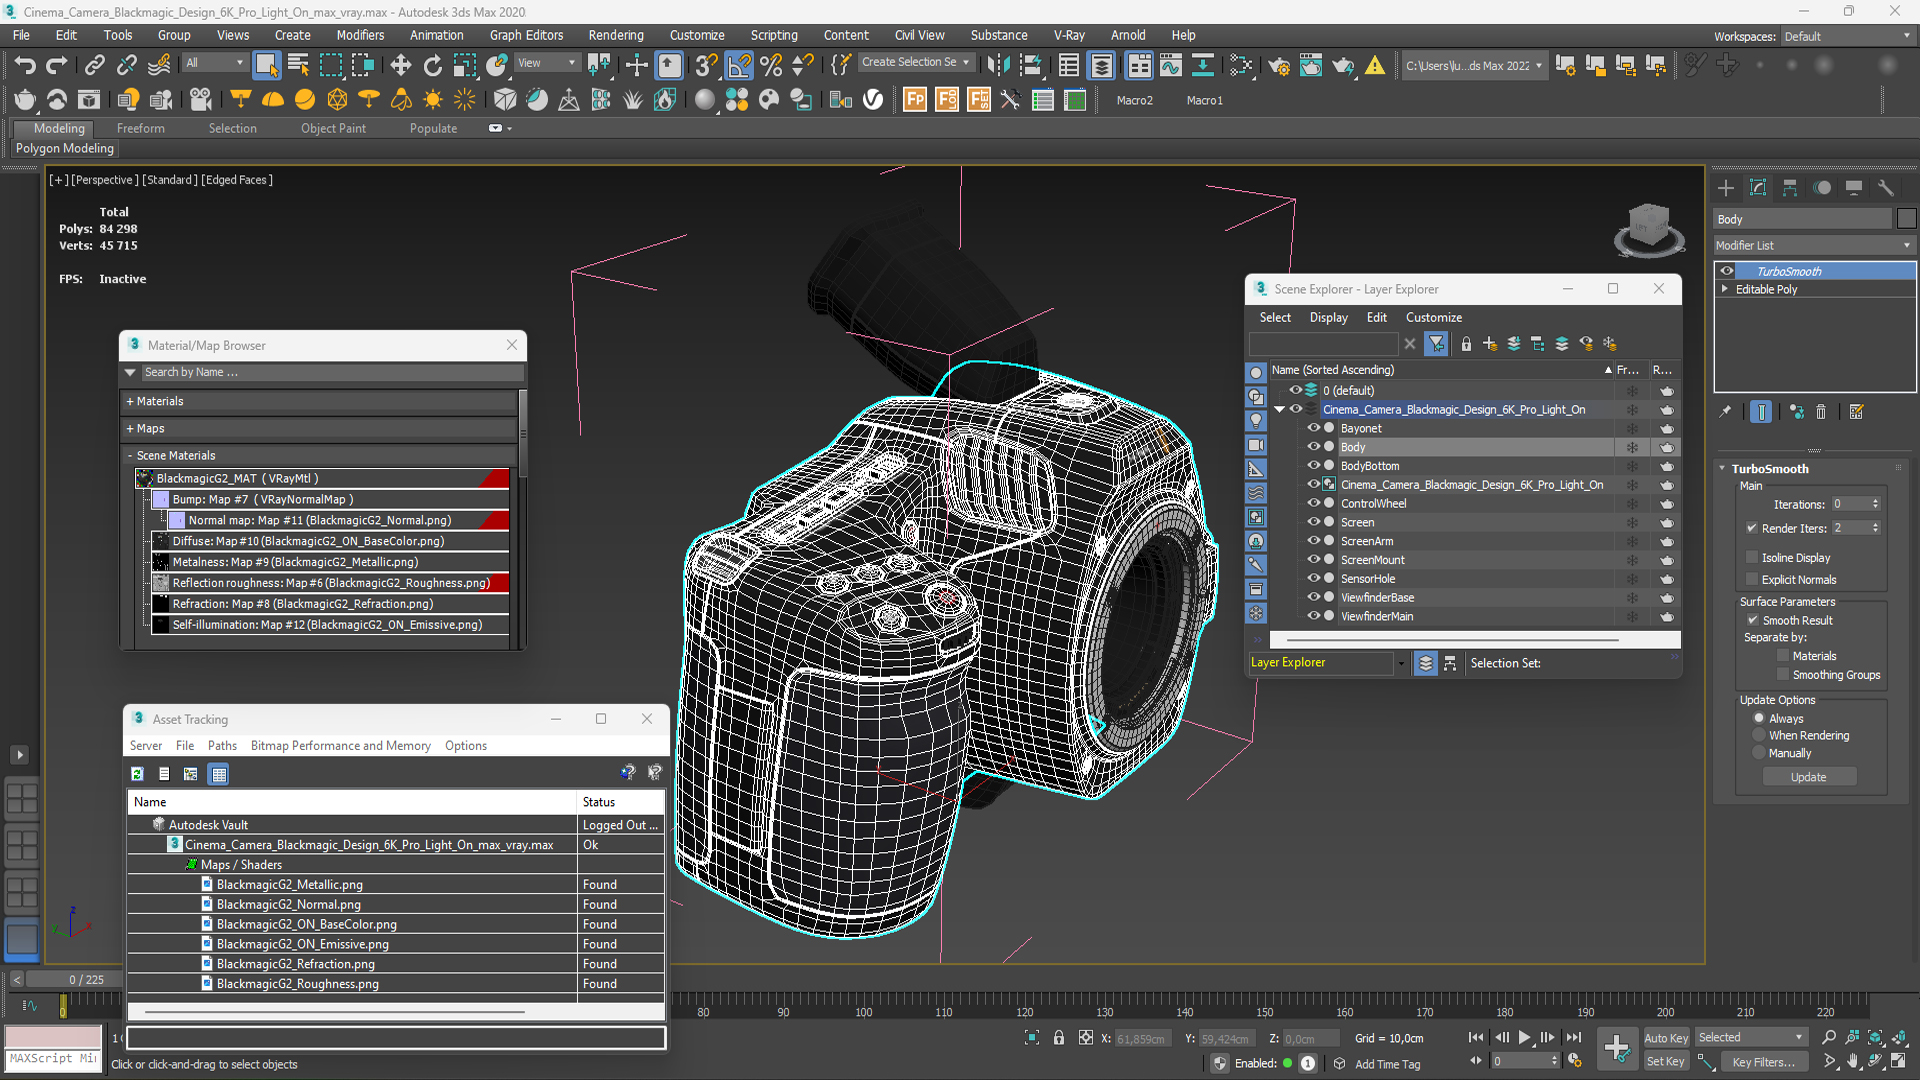1920x1080 pixels.
Task: Toggle TurboSmooth modifier eye icon in stack
Action: point(1727,271)
